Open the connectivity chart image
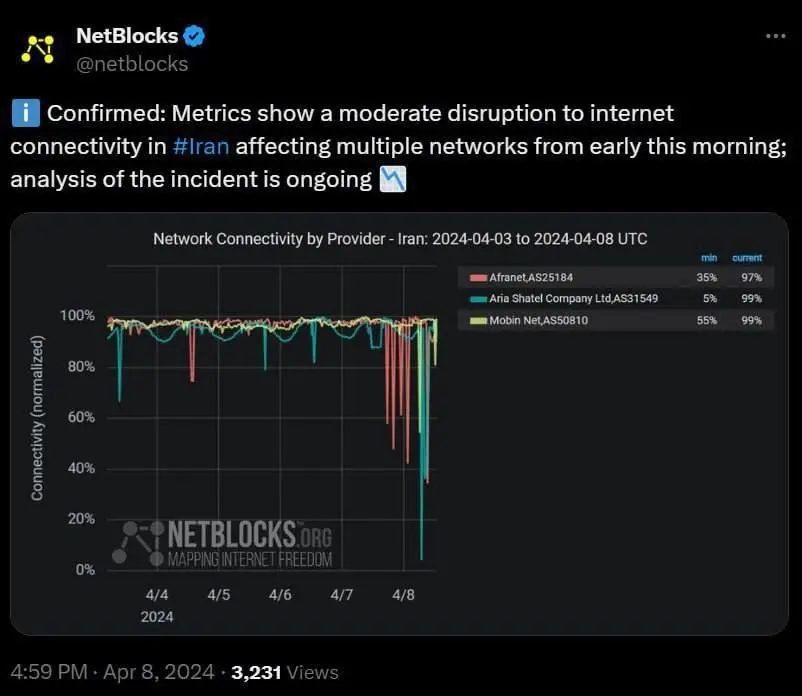 (400, 423)
